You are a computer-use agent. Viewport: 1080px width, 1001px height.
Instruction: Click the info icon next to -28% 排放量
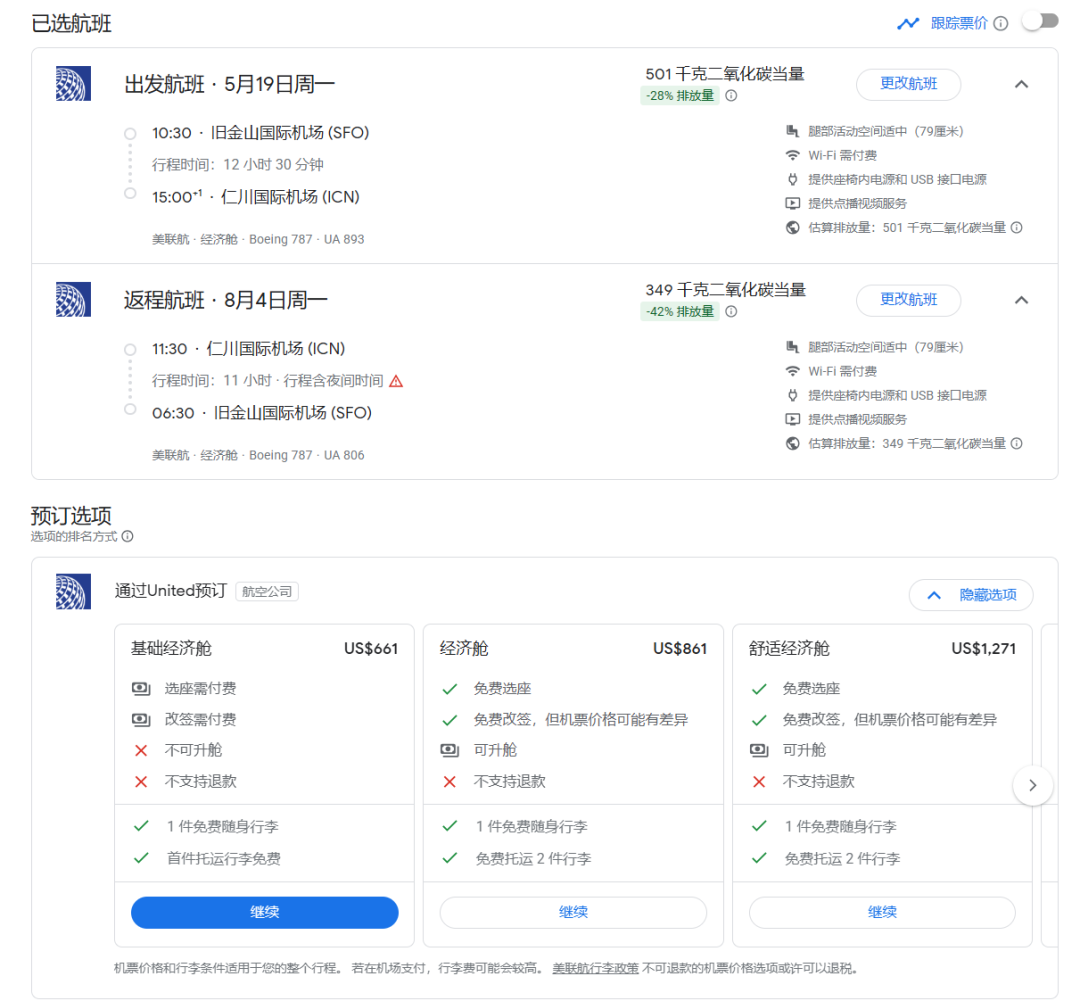coord(731,96)
